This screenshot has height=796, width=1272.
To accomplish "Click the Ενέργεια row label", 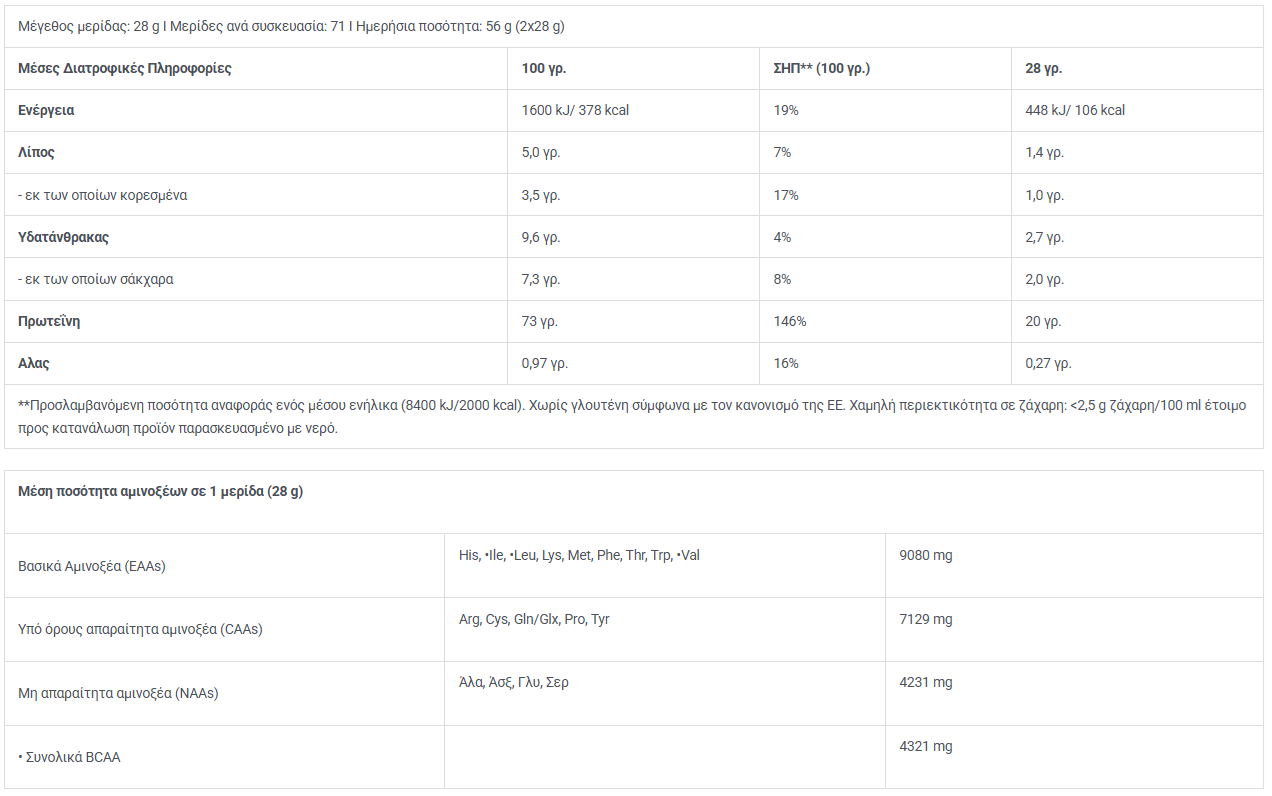I will pos(46,110).
